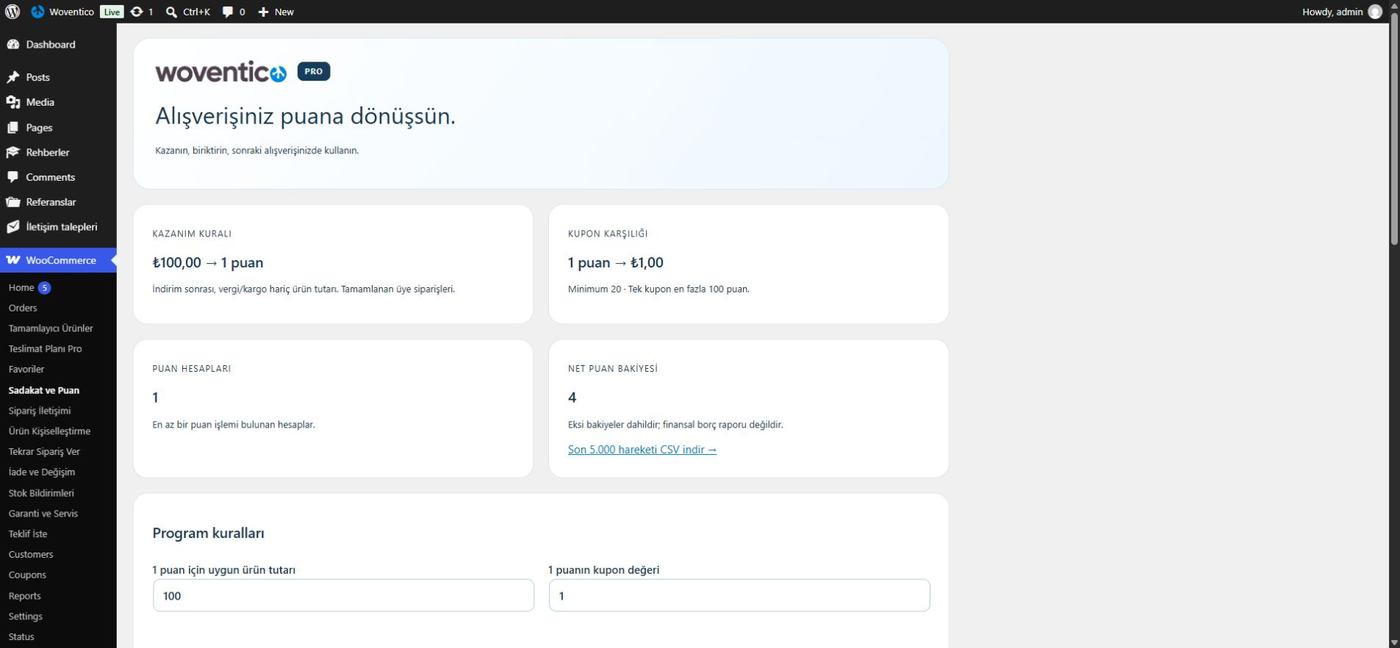Open Ctrl+K search command palette
The image size is (1400, 648).
point(188,12)
